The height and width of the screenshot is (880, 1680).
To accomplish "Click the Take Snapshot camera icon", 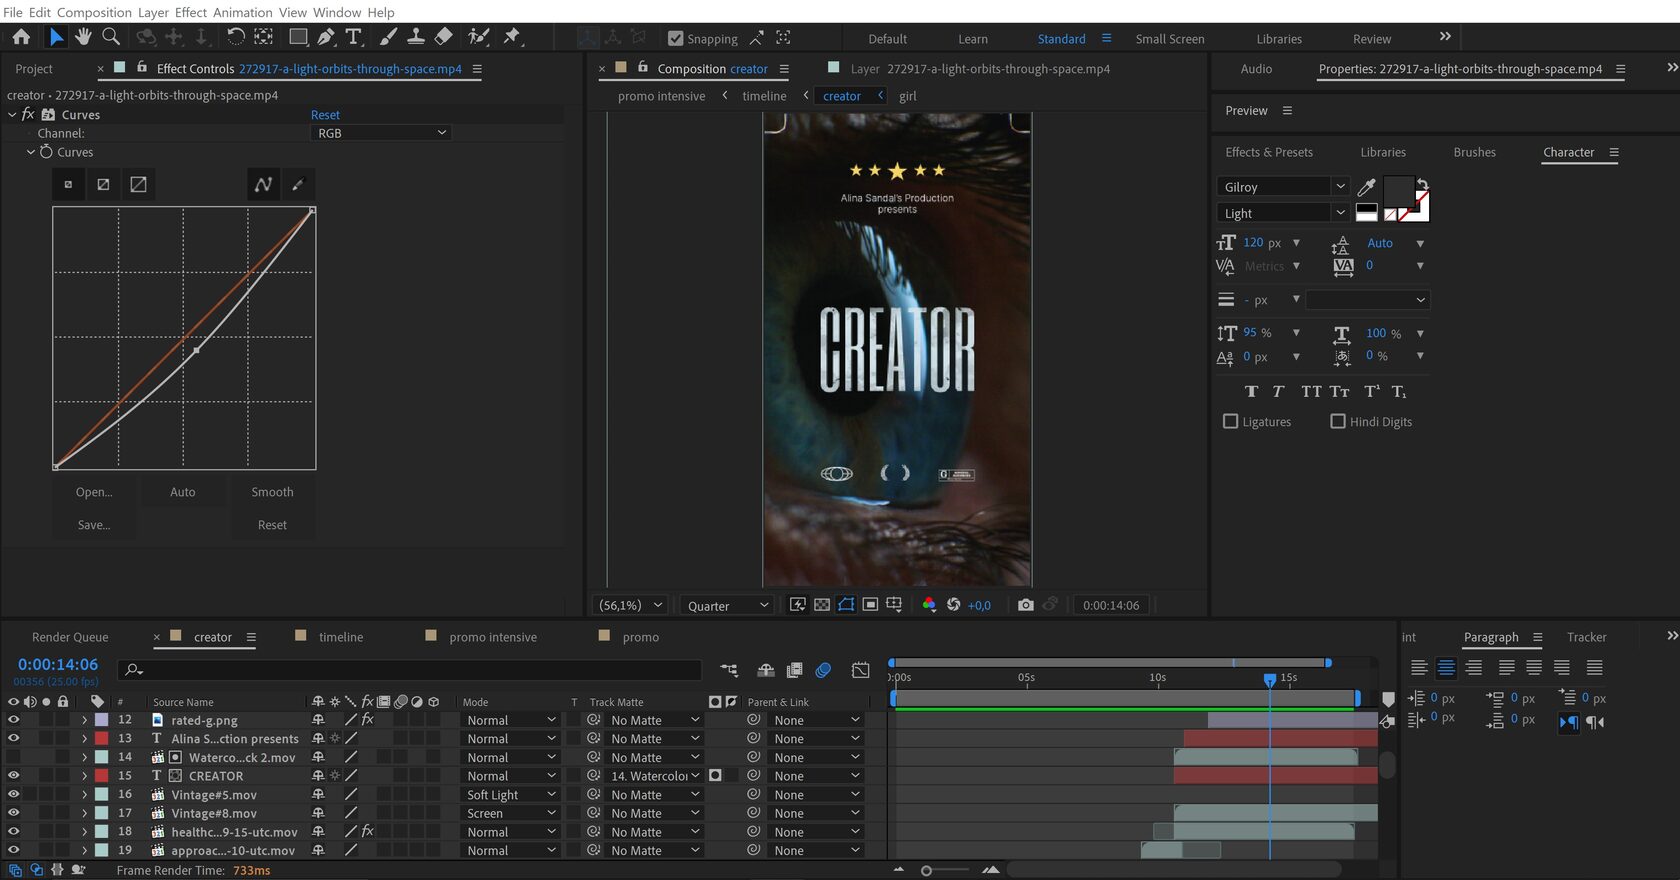I will click(1025, 605).
